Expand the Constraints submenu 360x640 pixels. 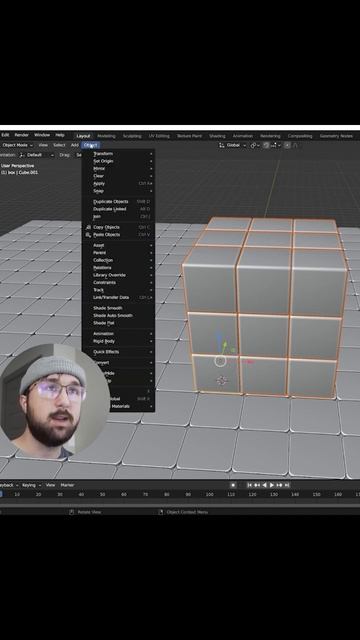pos(118,282)
